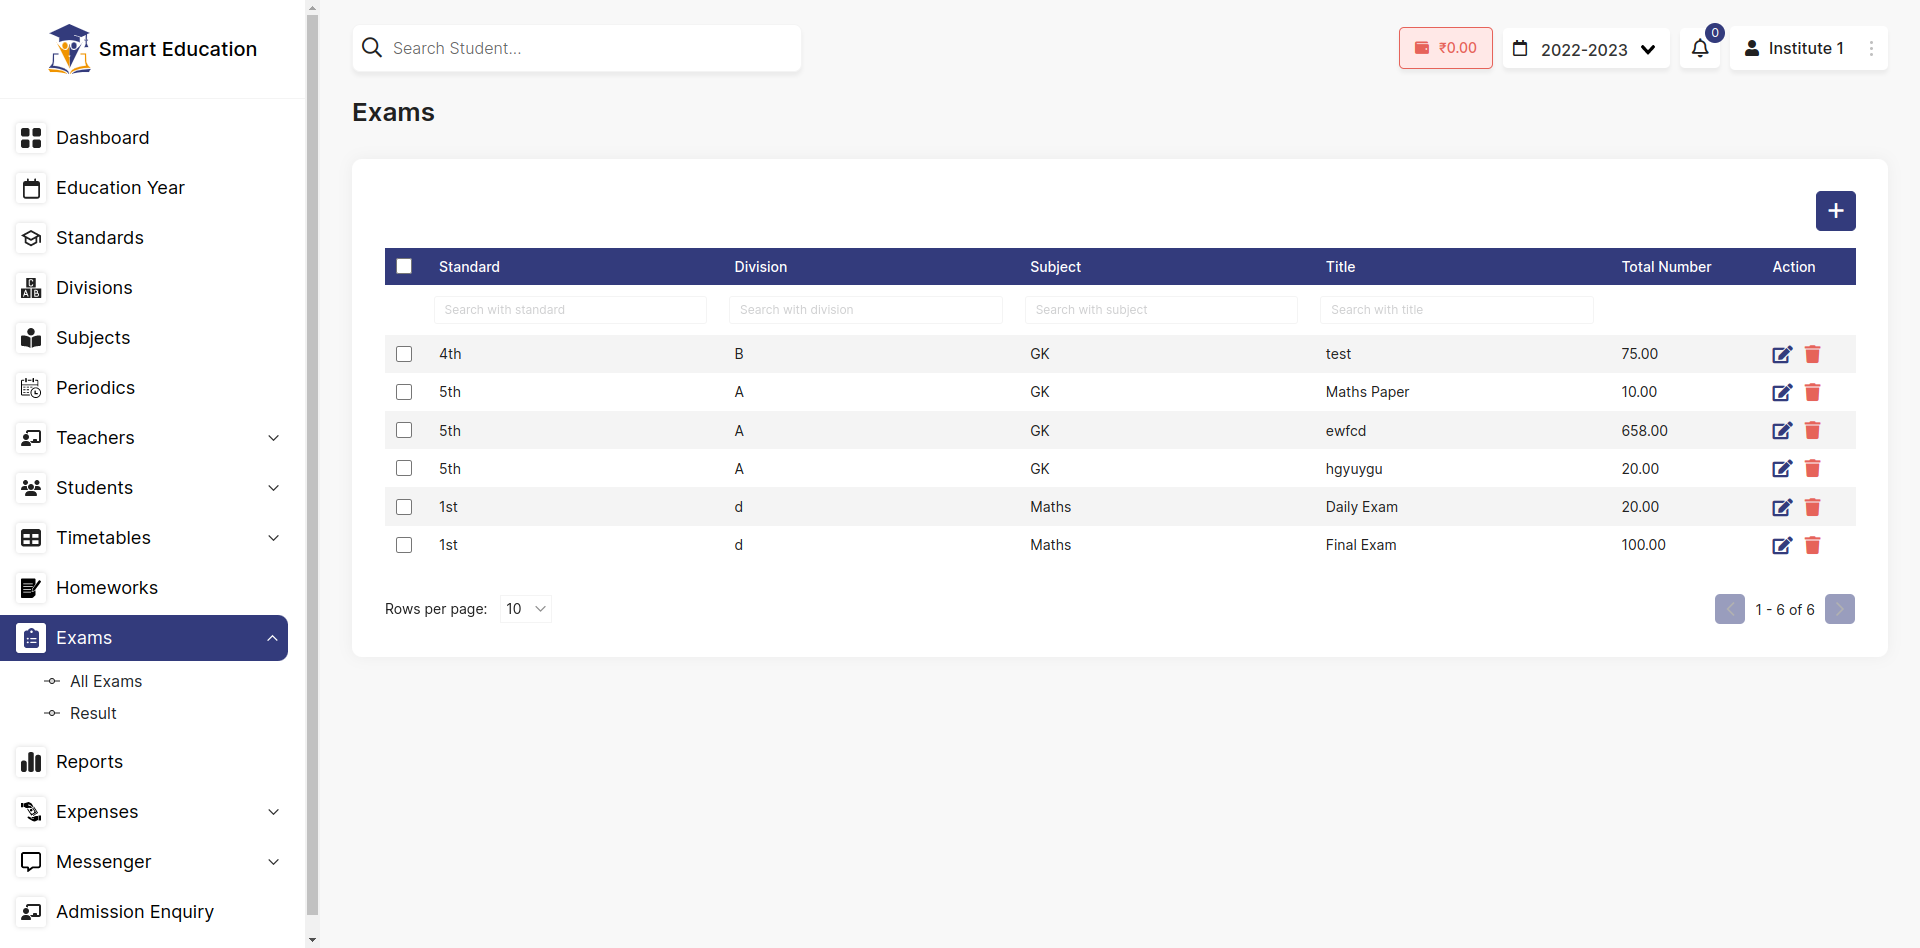Edit the exam titled test
The width and height of the screenshot is (1920, 948).
tap(1782, 354)
